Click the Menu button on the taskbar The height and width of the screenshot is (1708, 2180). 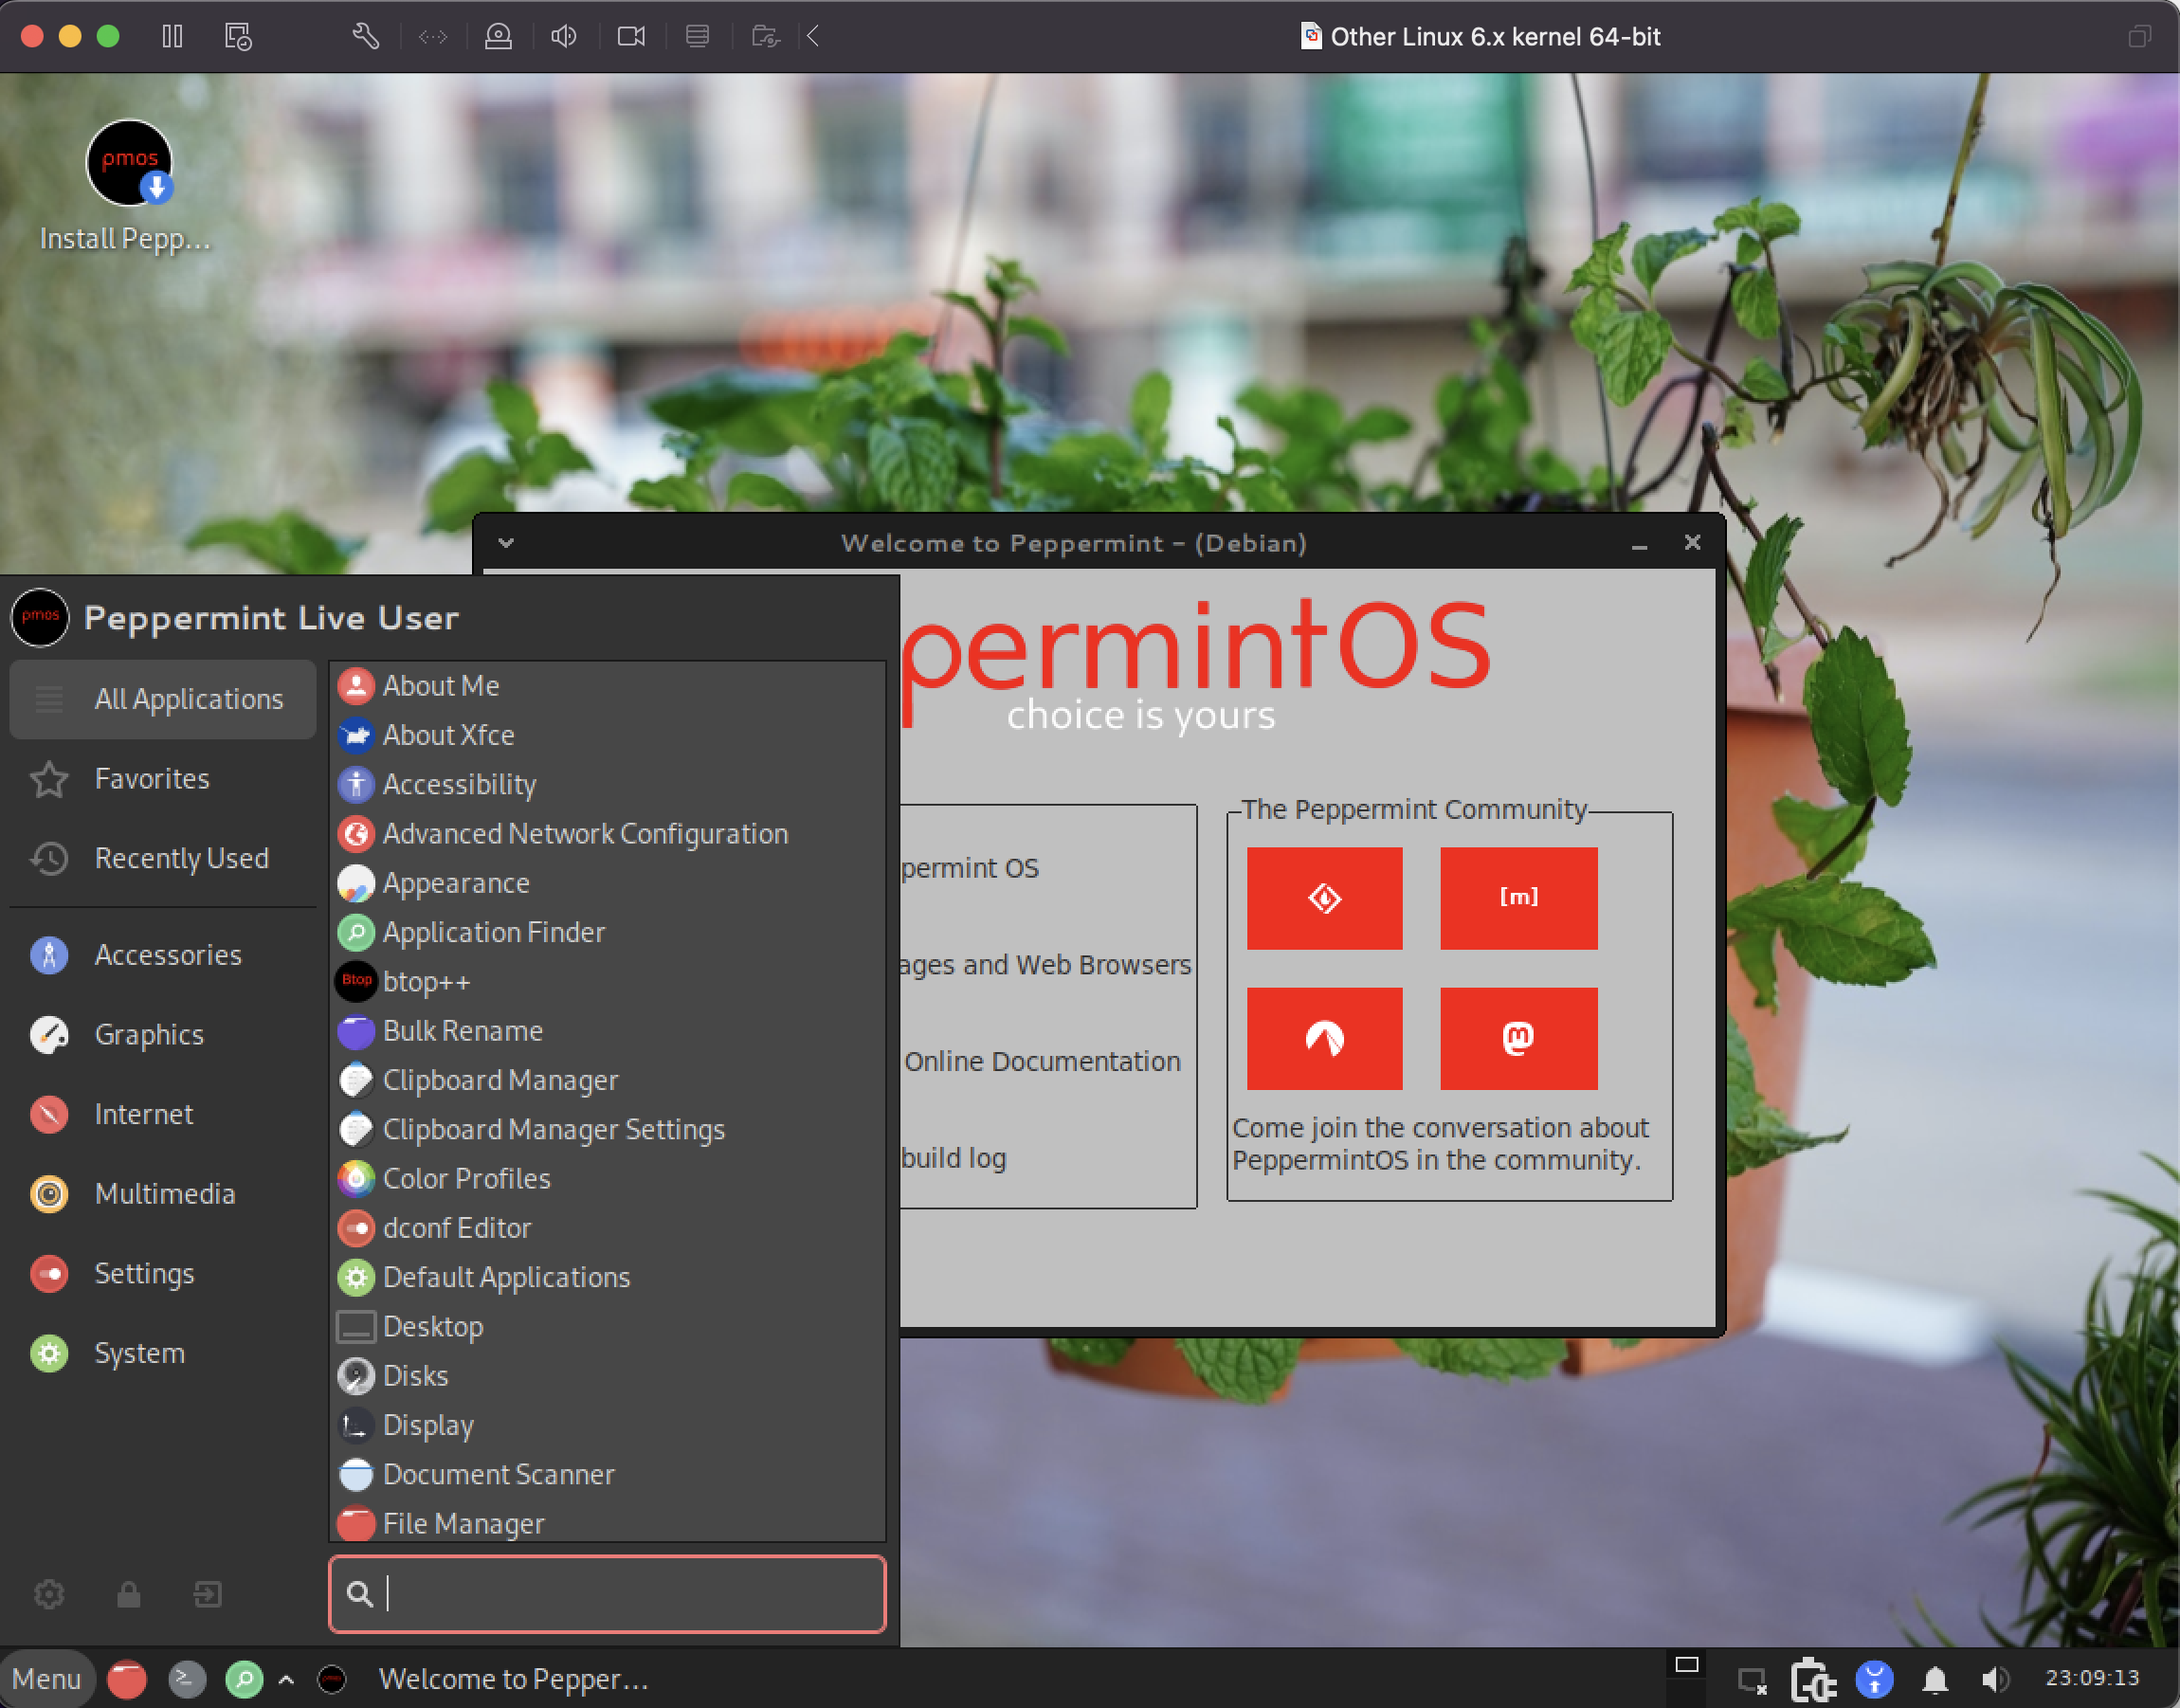point(46,1679)
